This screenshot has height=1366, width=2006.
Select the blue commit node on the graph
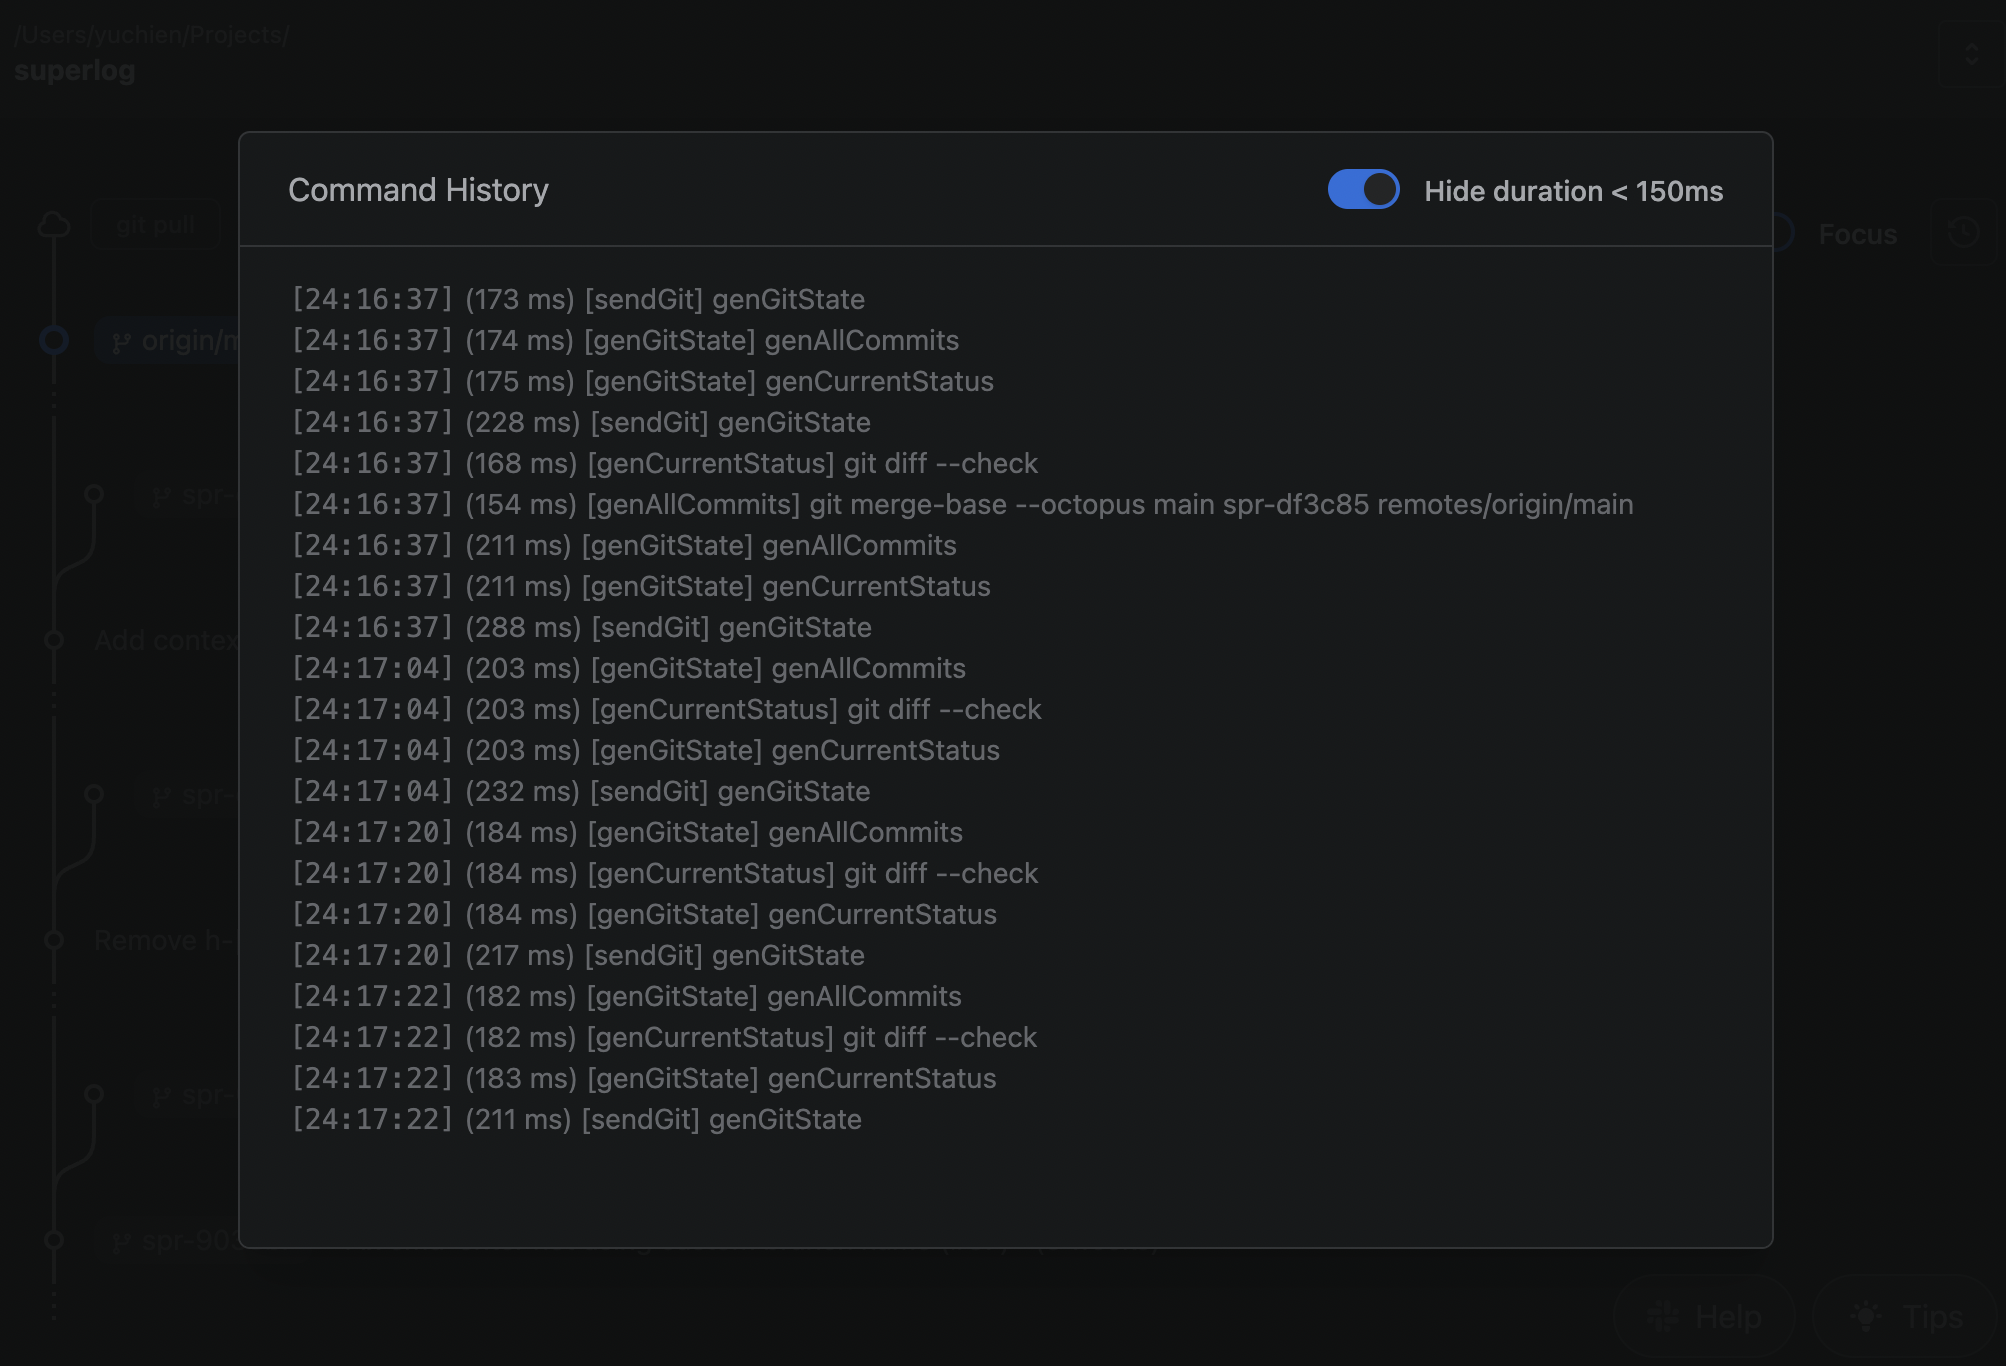pyautogui.click(x=54, y=339)
